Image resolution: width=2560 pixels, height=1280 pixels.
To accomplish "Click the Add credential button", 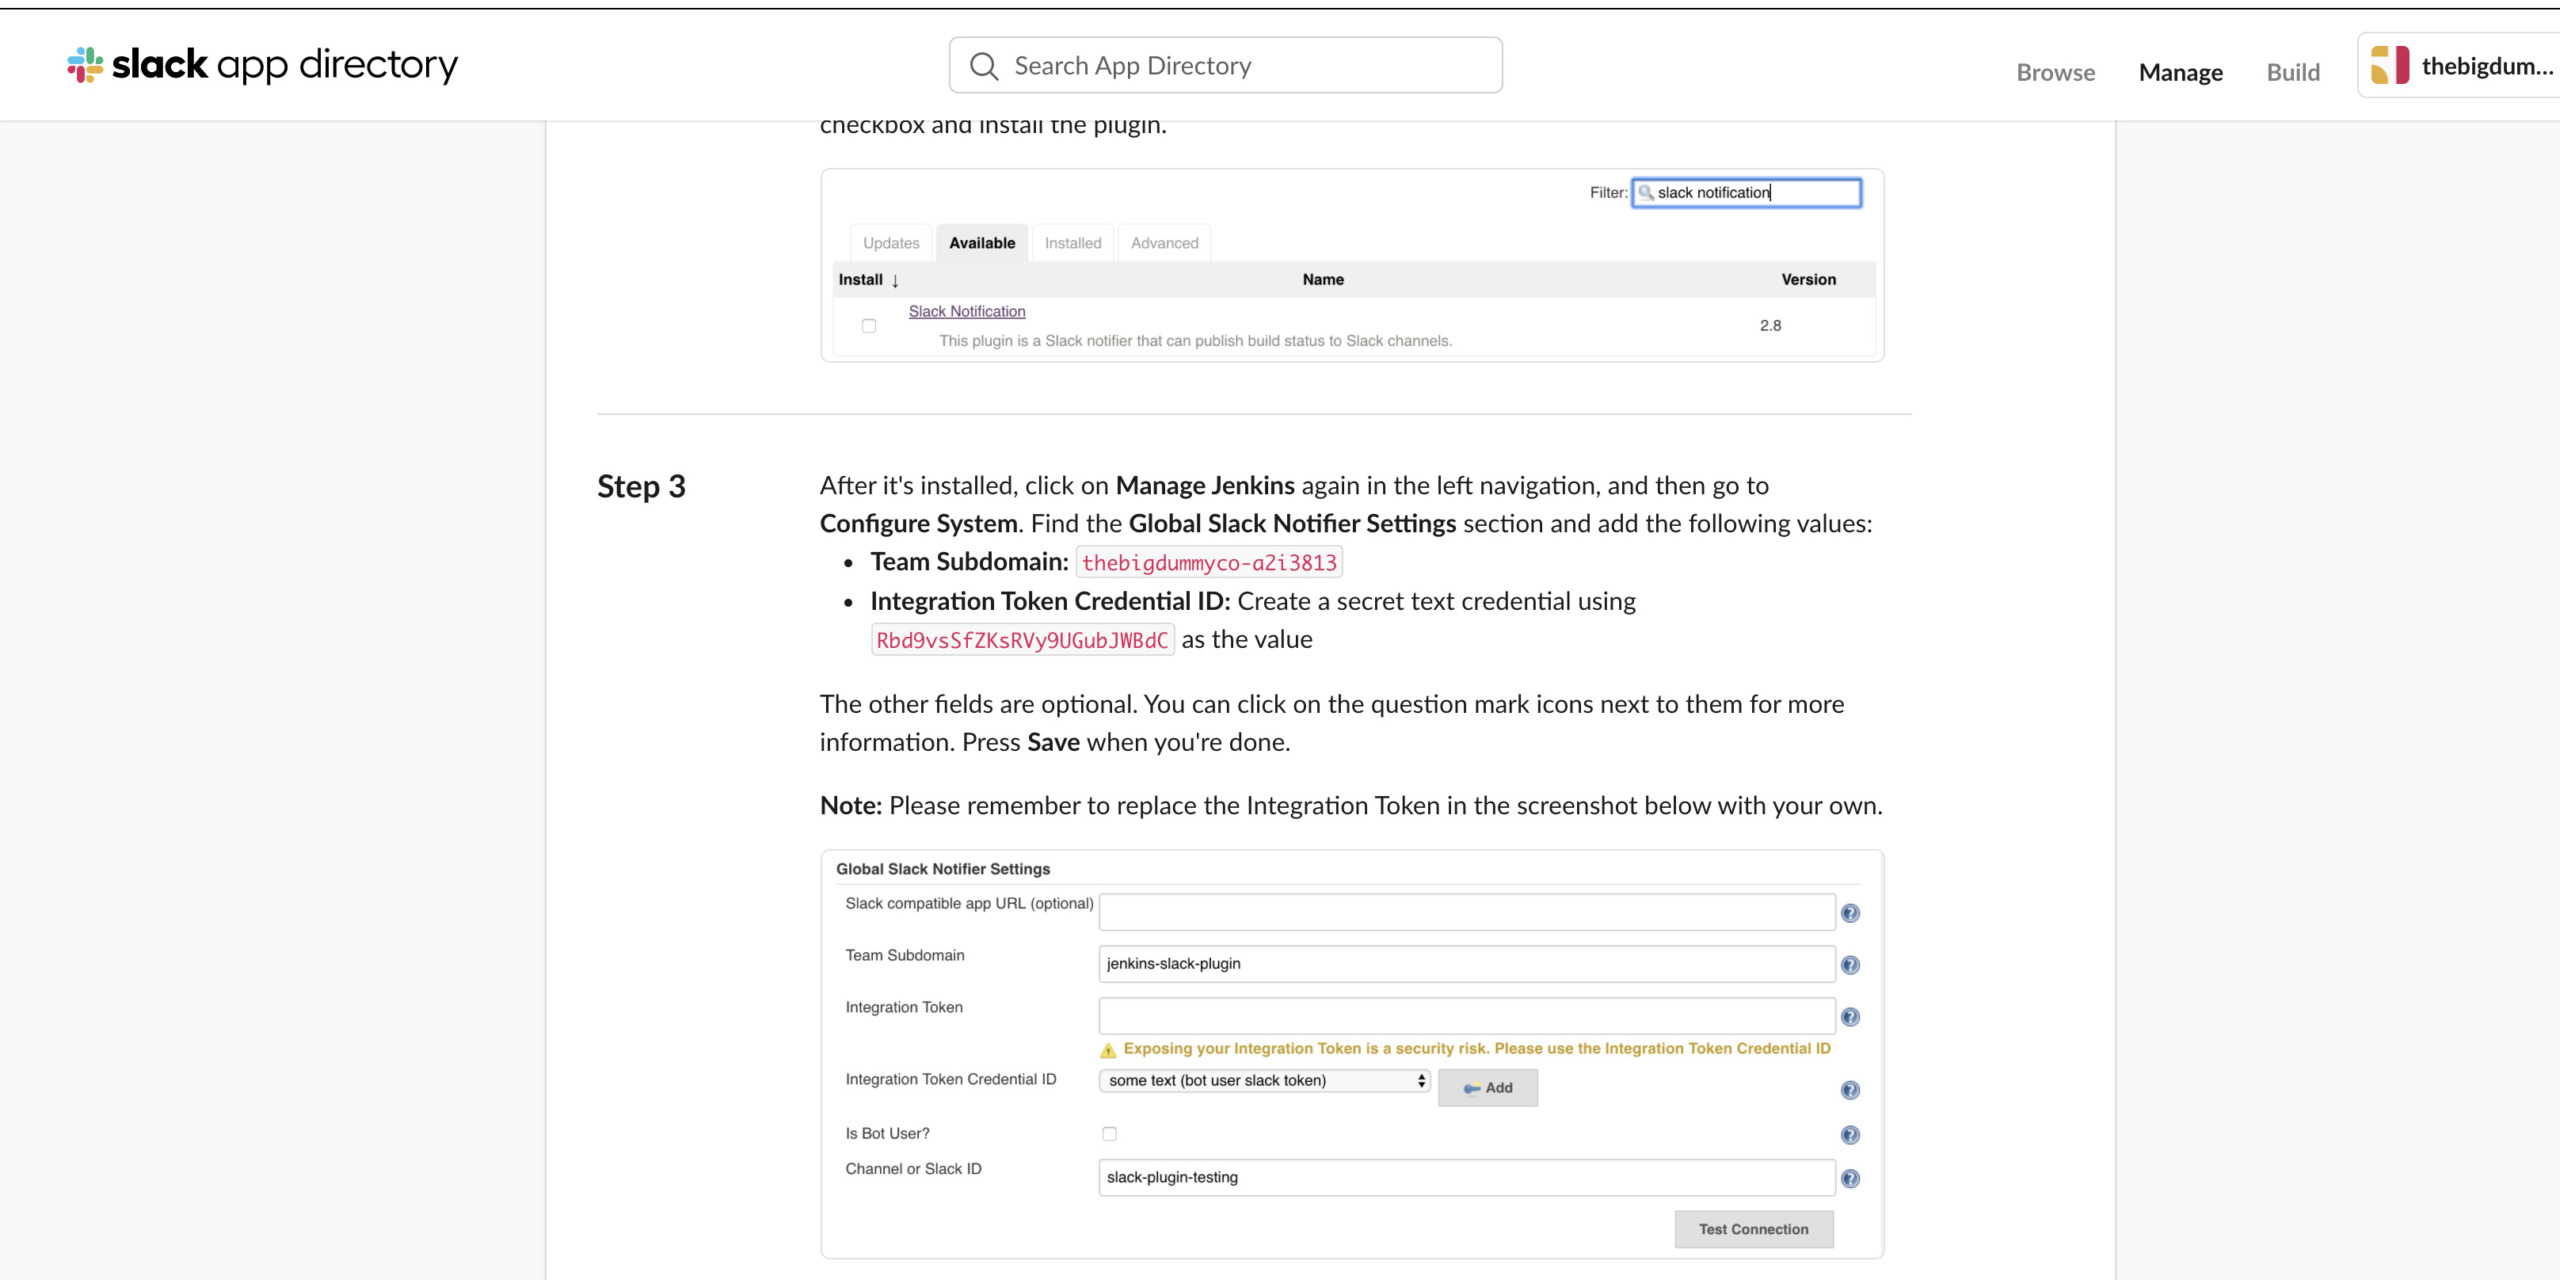I will coord(1487,1088).
